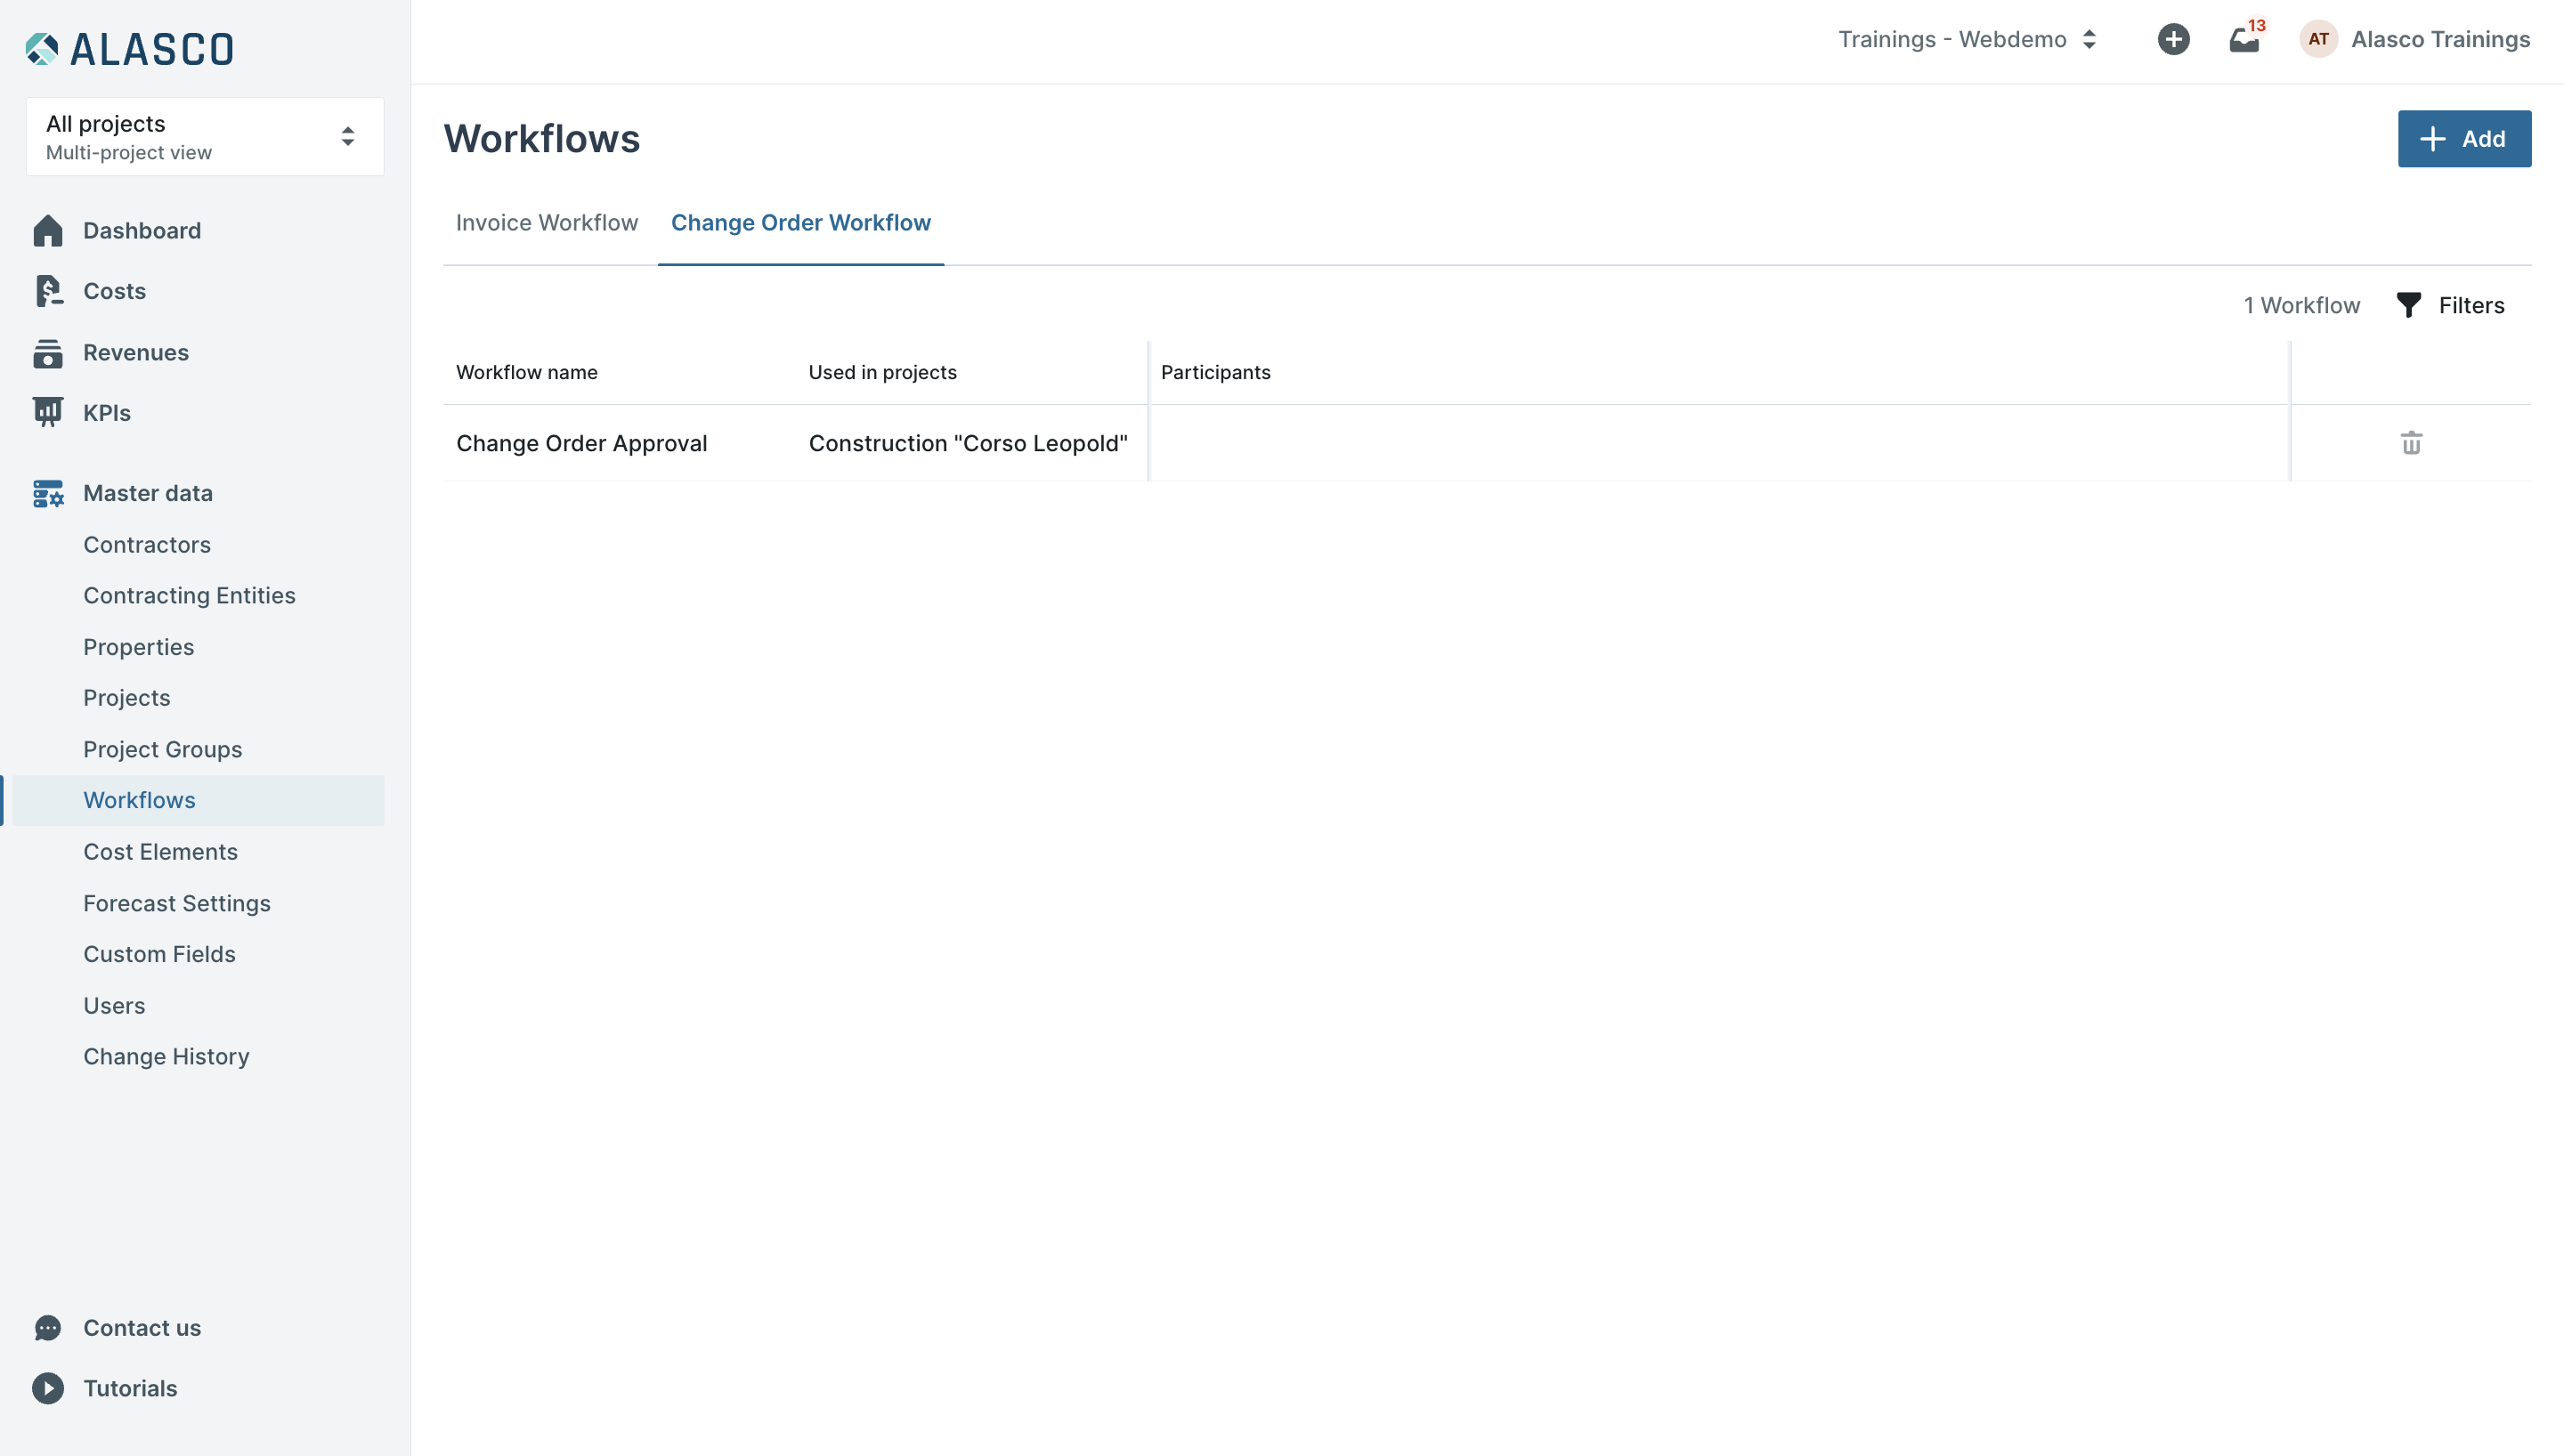Delete Change Order Approval workflow
Screen dimensions: 2564x1456
click(x=2411, y=443)
